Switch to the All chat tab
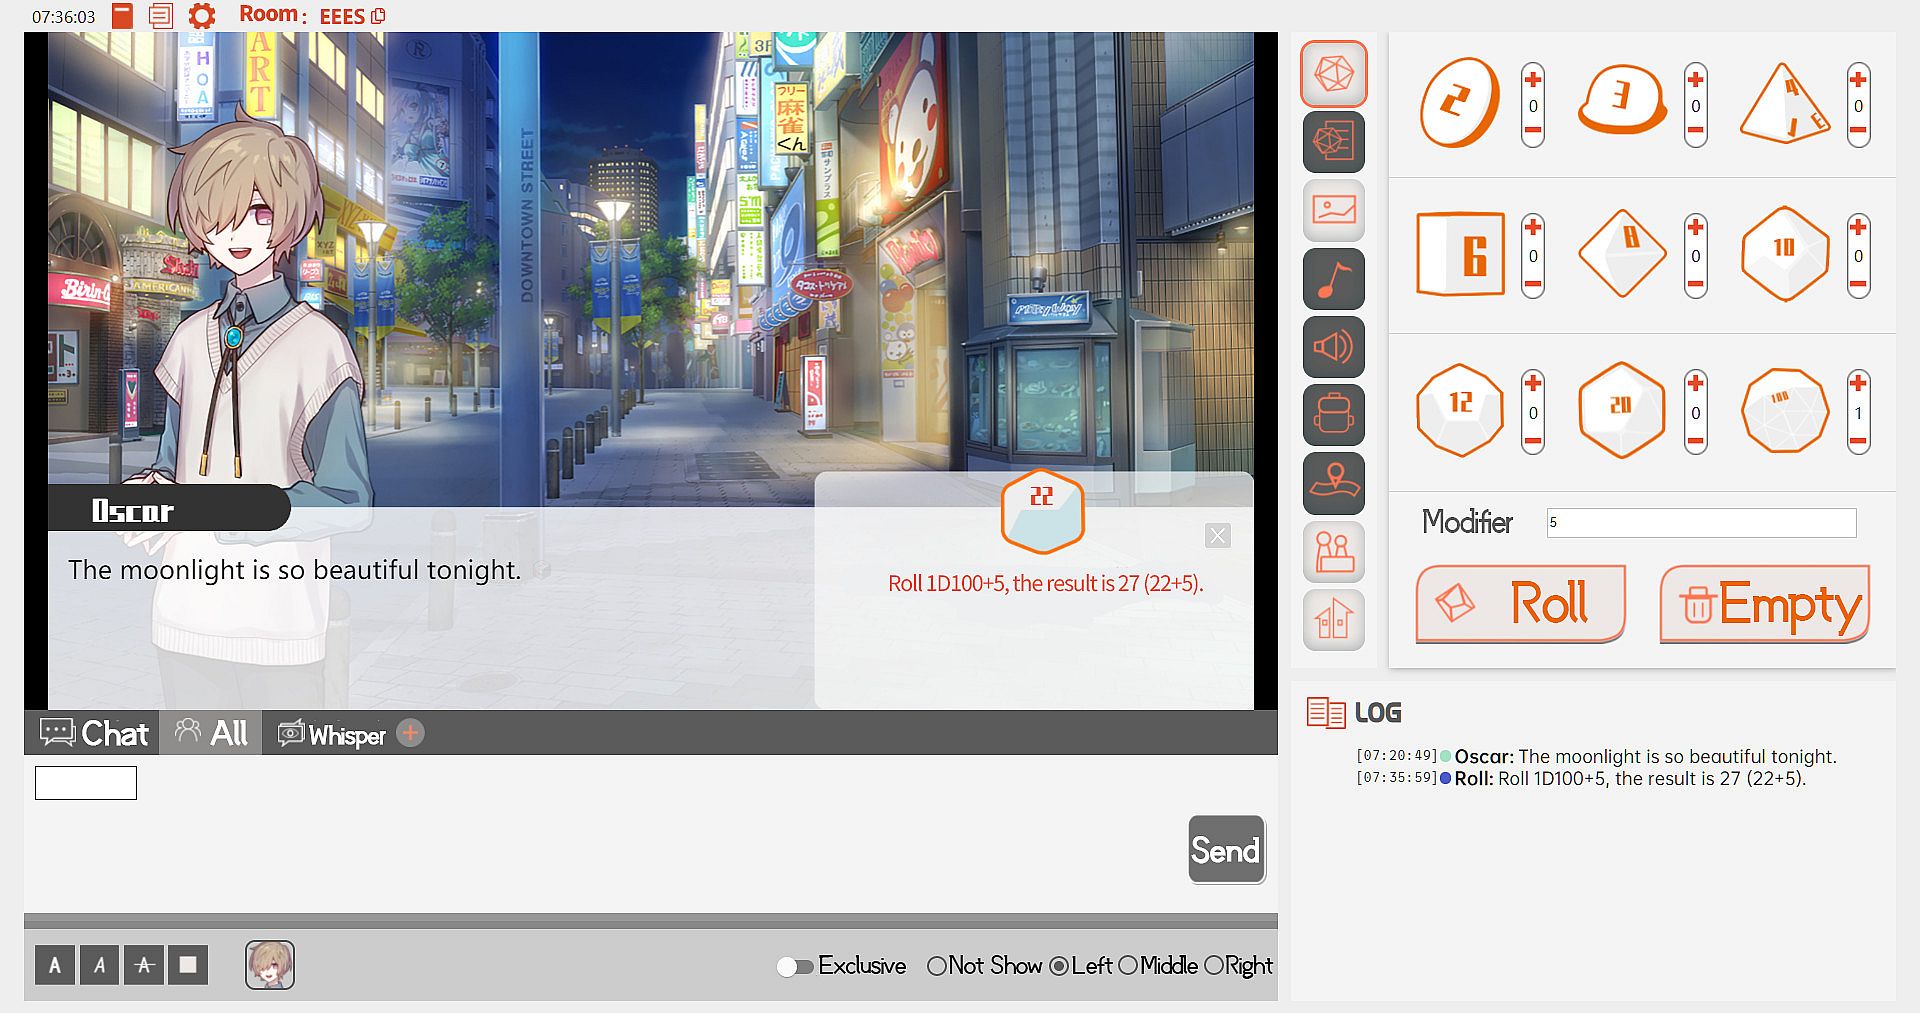Image resolution: width=1920 pixels, height=1013 pixels. pyautogui.click(x=212, y=734)
